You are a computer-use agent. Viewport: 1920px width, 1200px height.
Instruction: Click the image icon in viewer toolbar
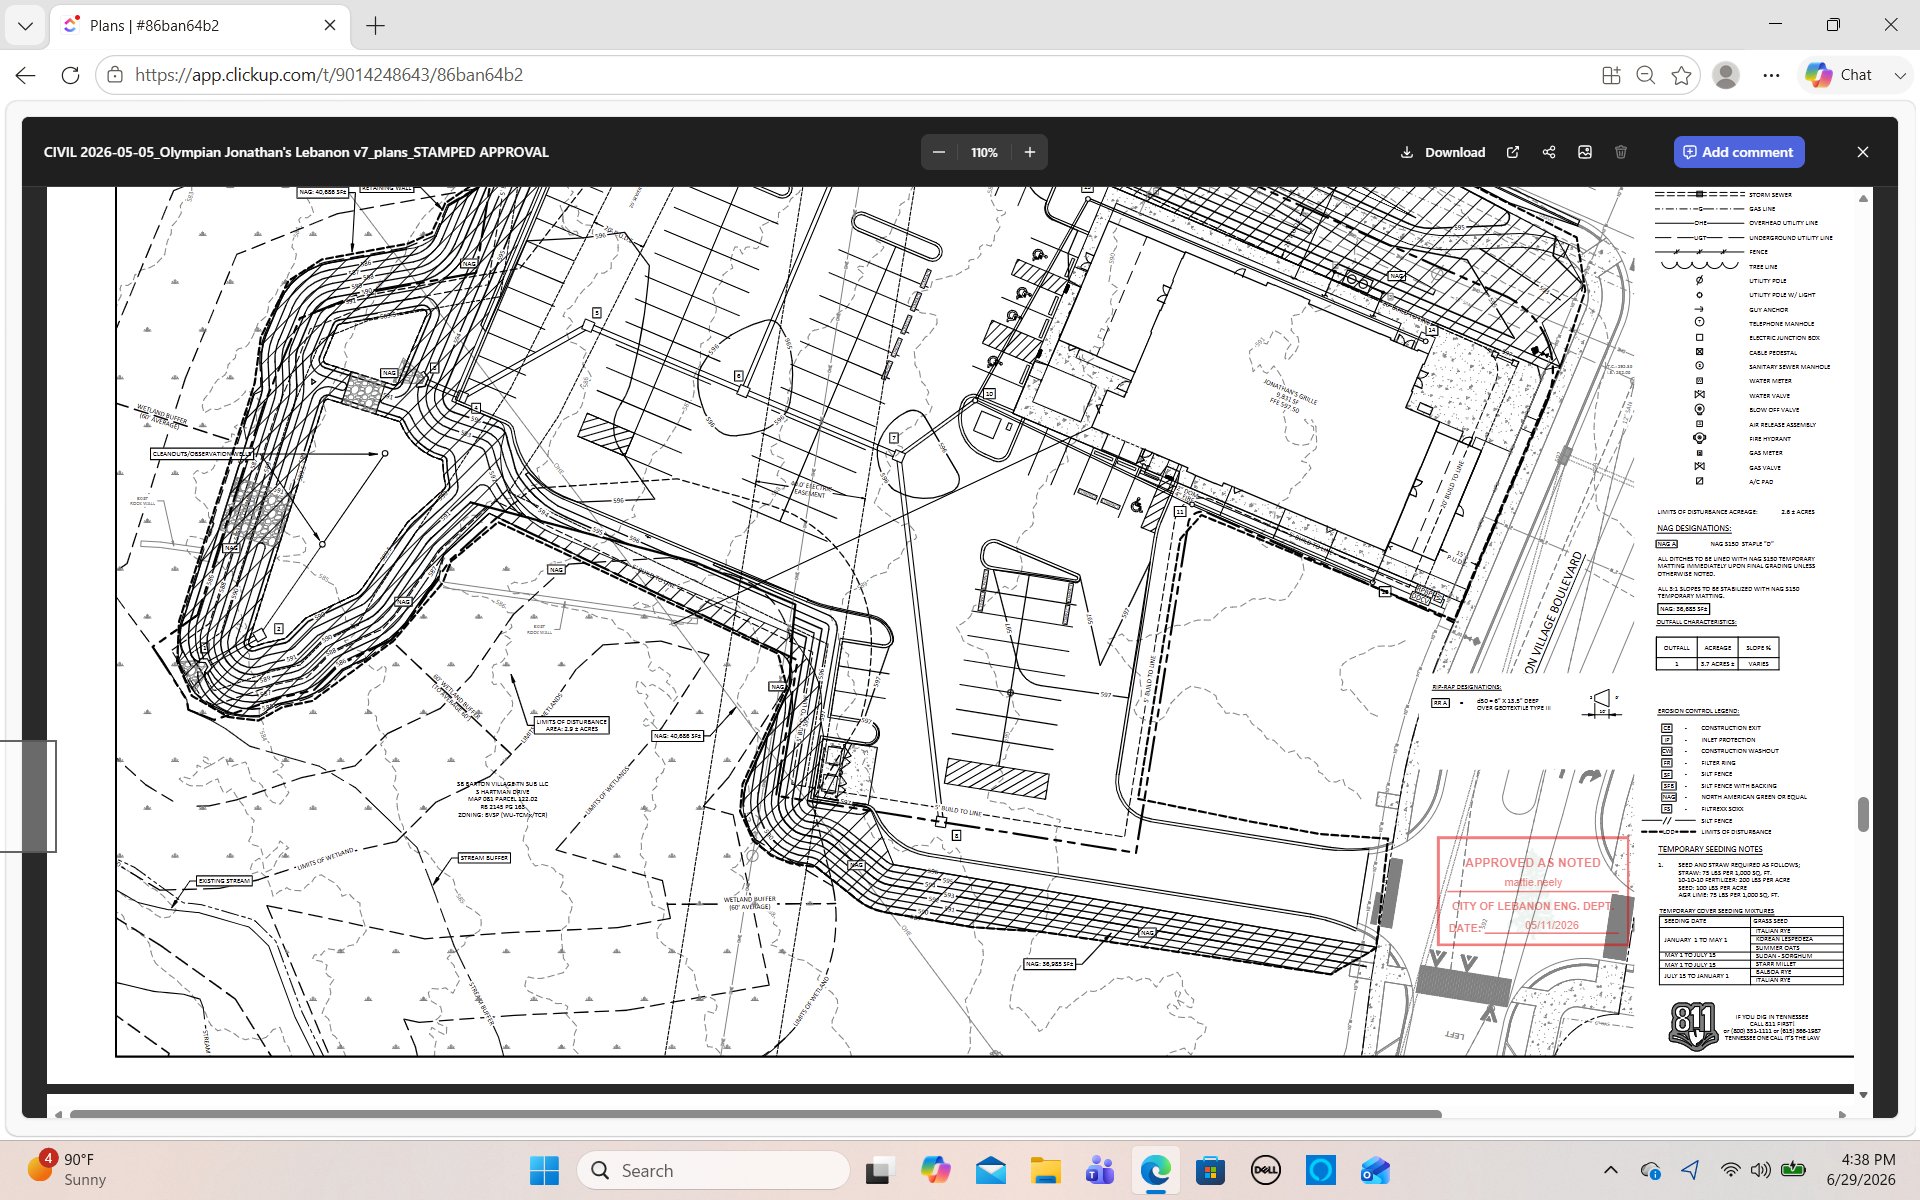coord(1585,152)
